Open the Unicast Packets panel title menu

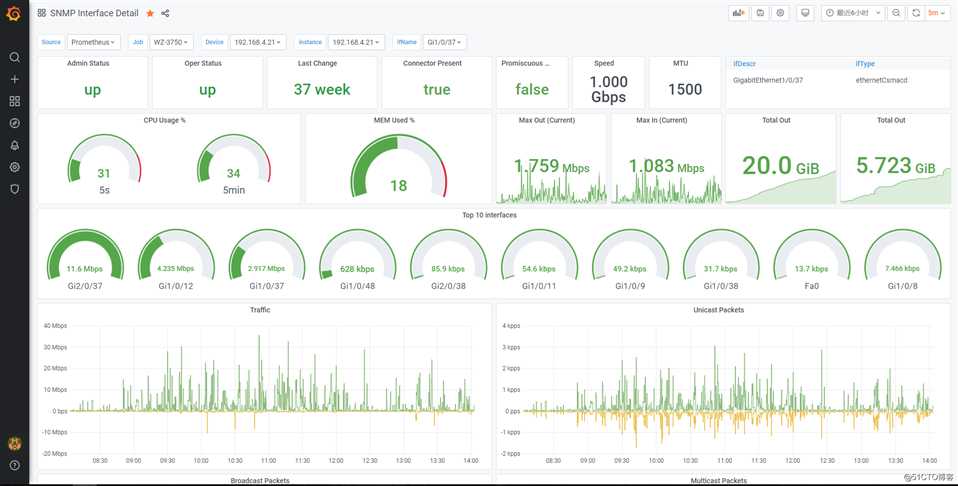pyautogui.click(x=718, y=310)
